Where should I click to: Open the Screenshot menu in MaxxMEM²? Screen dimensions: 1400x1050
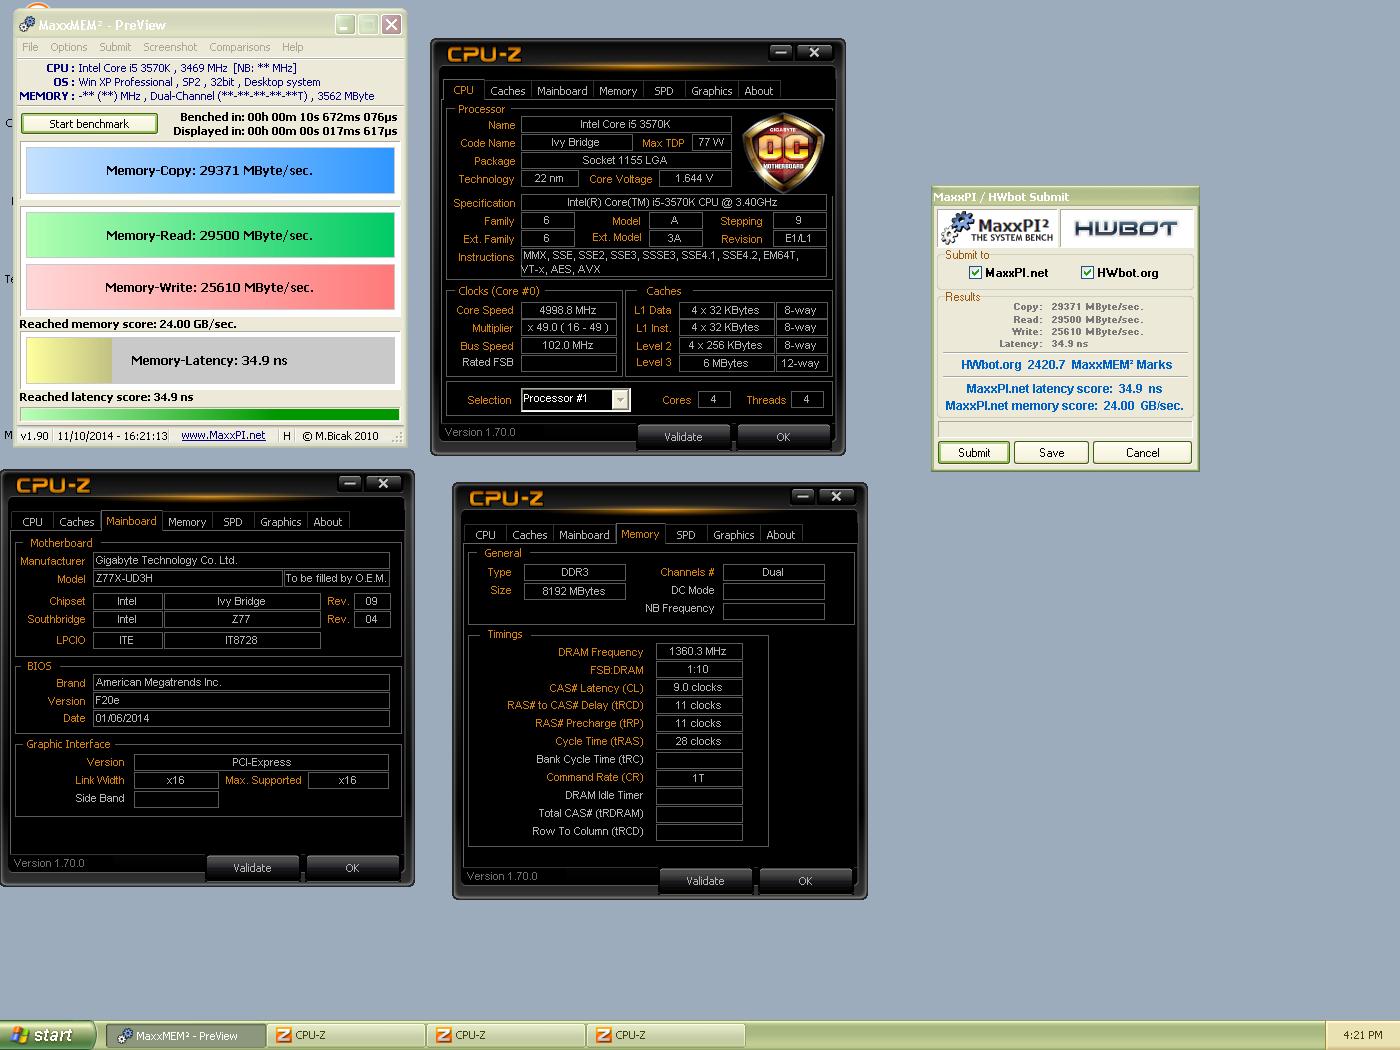click(x=170, y=47)
